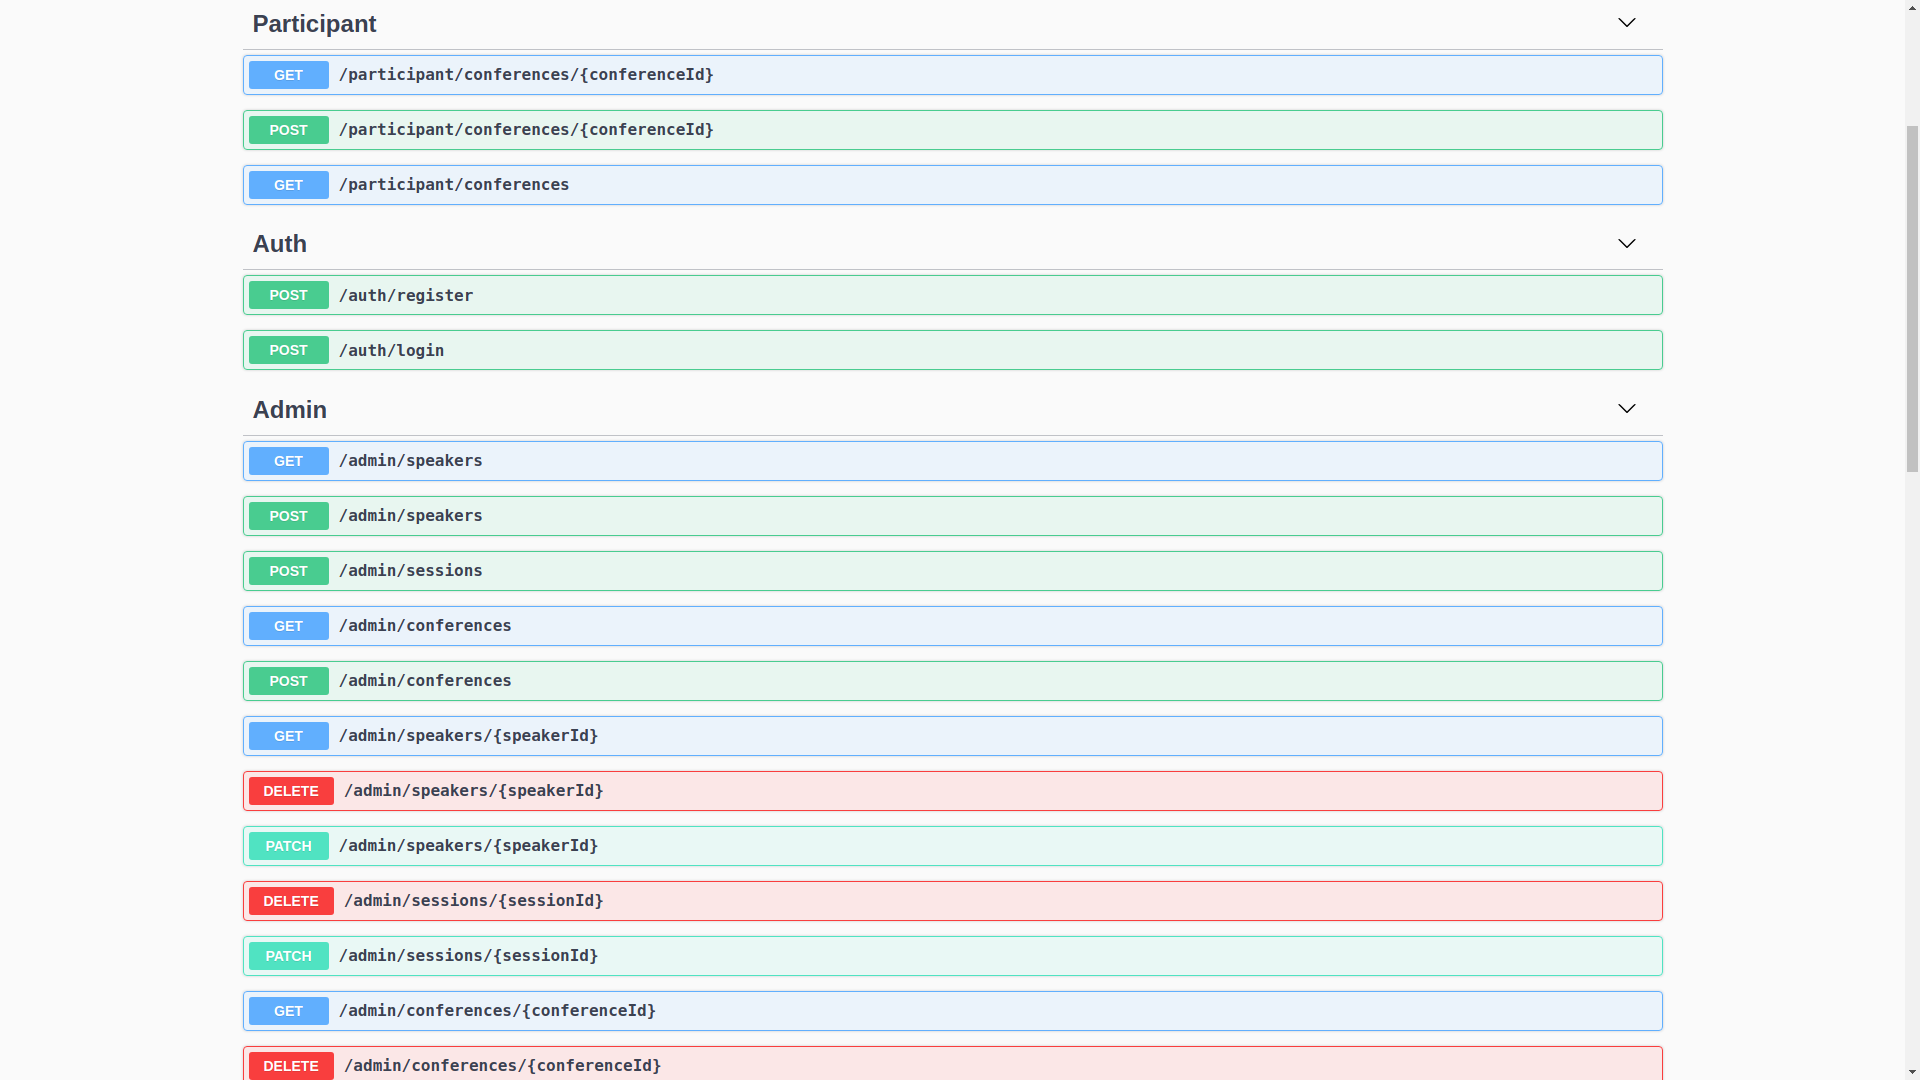Click POST badge for /participant/conferences/{conferenceId}

288,130
